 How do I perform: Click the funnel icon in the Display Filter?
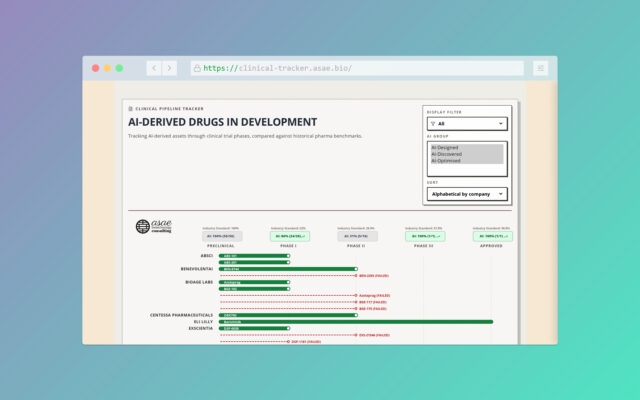pyautogui.click(x=433, y=124)
